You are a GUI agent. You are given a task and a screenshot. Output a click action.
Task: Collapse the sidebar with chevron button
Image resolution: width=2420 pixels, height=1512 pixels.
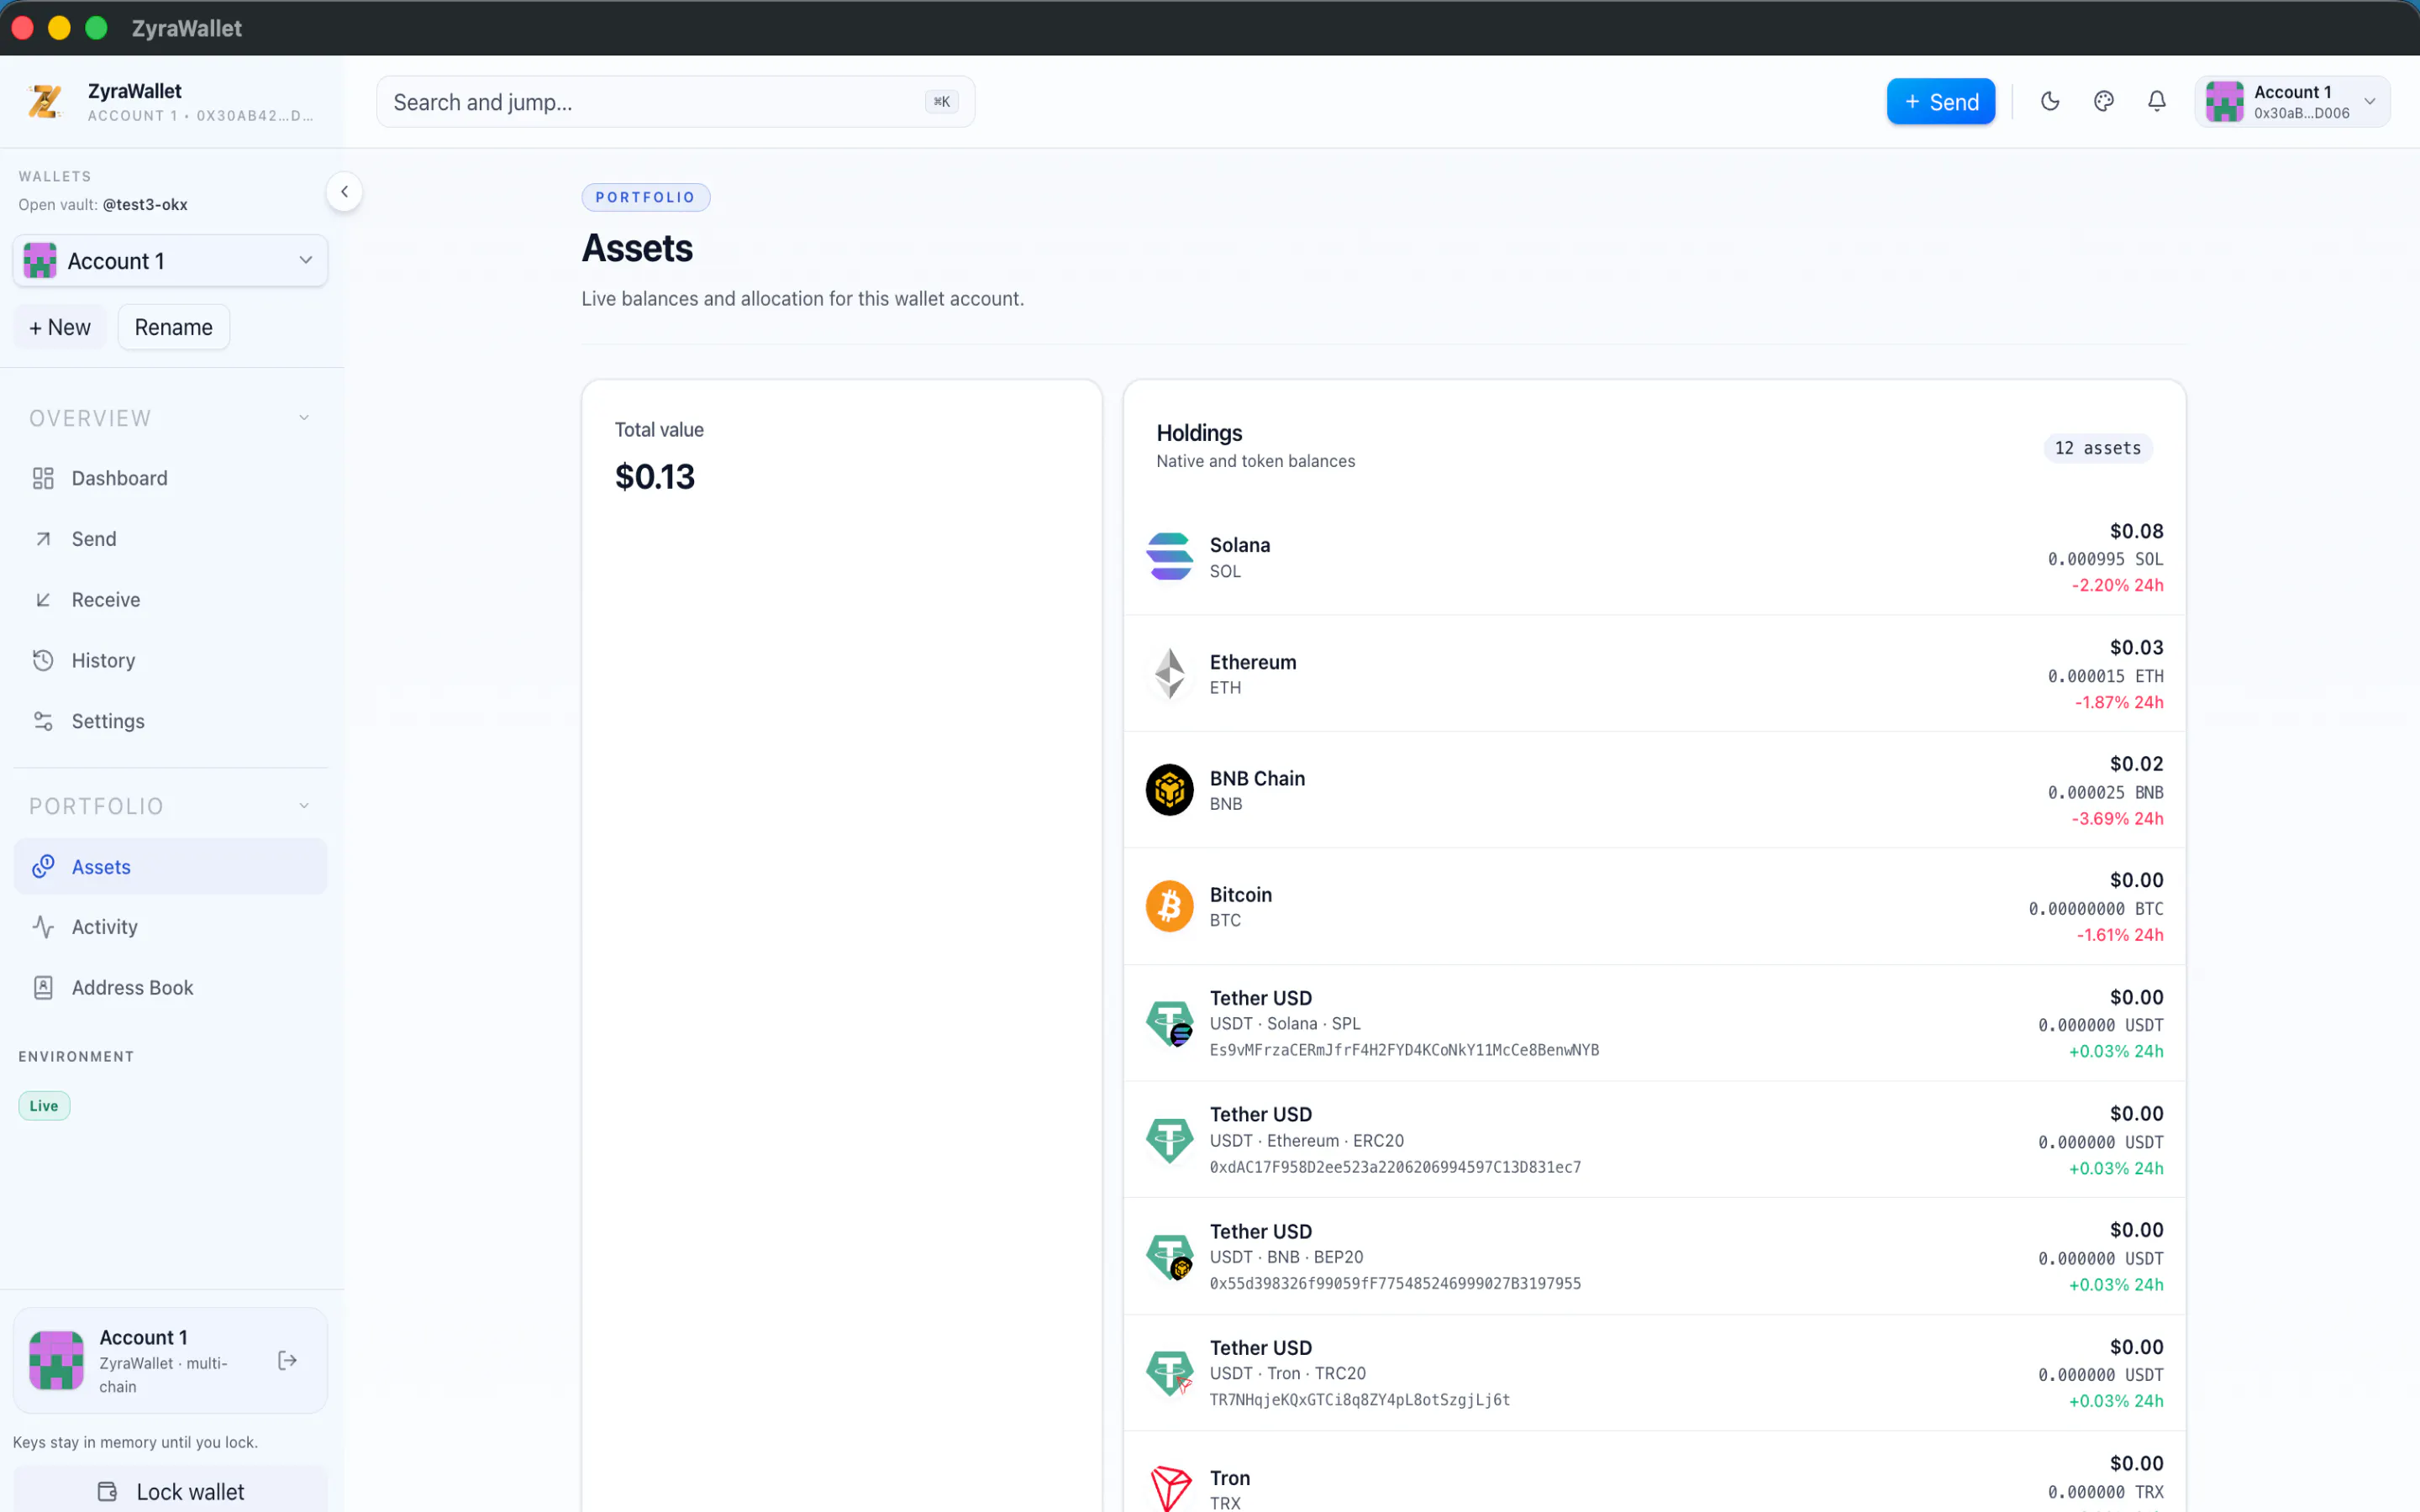pyautogui.click(x=344, y=191)
